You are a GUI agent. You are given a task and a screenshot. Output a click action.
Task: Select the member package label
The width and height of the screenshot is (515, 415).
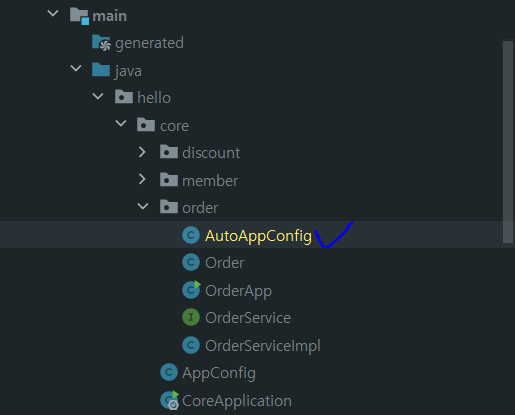click(210, 181)
